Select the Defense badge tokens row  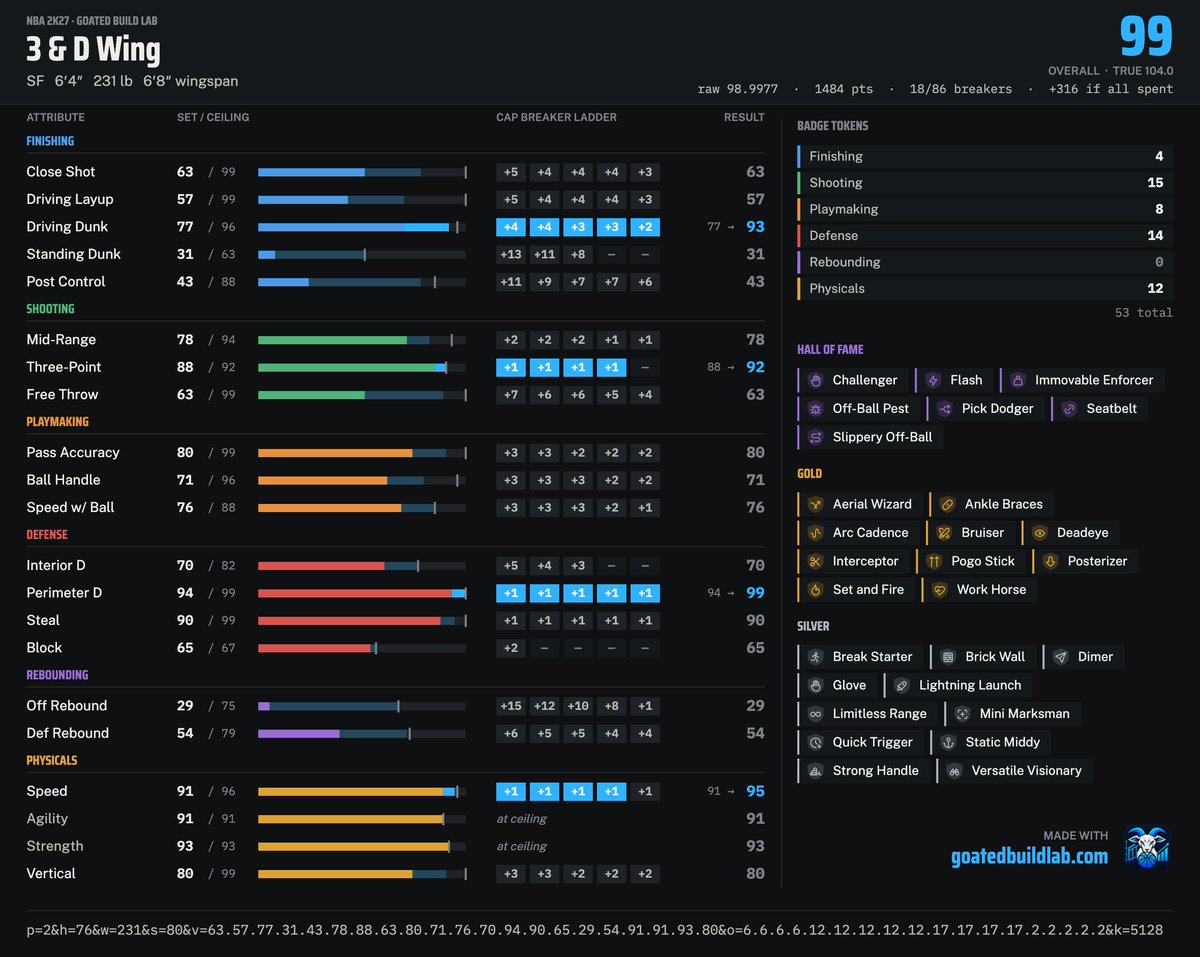[985, 236]
